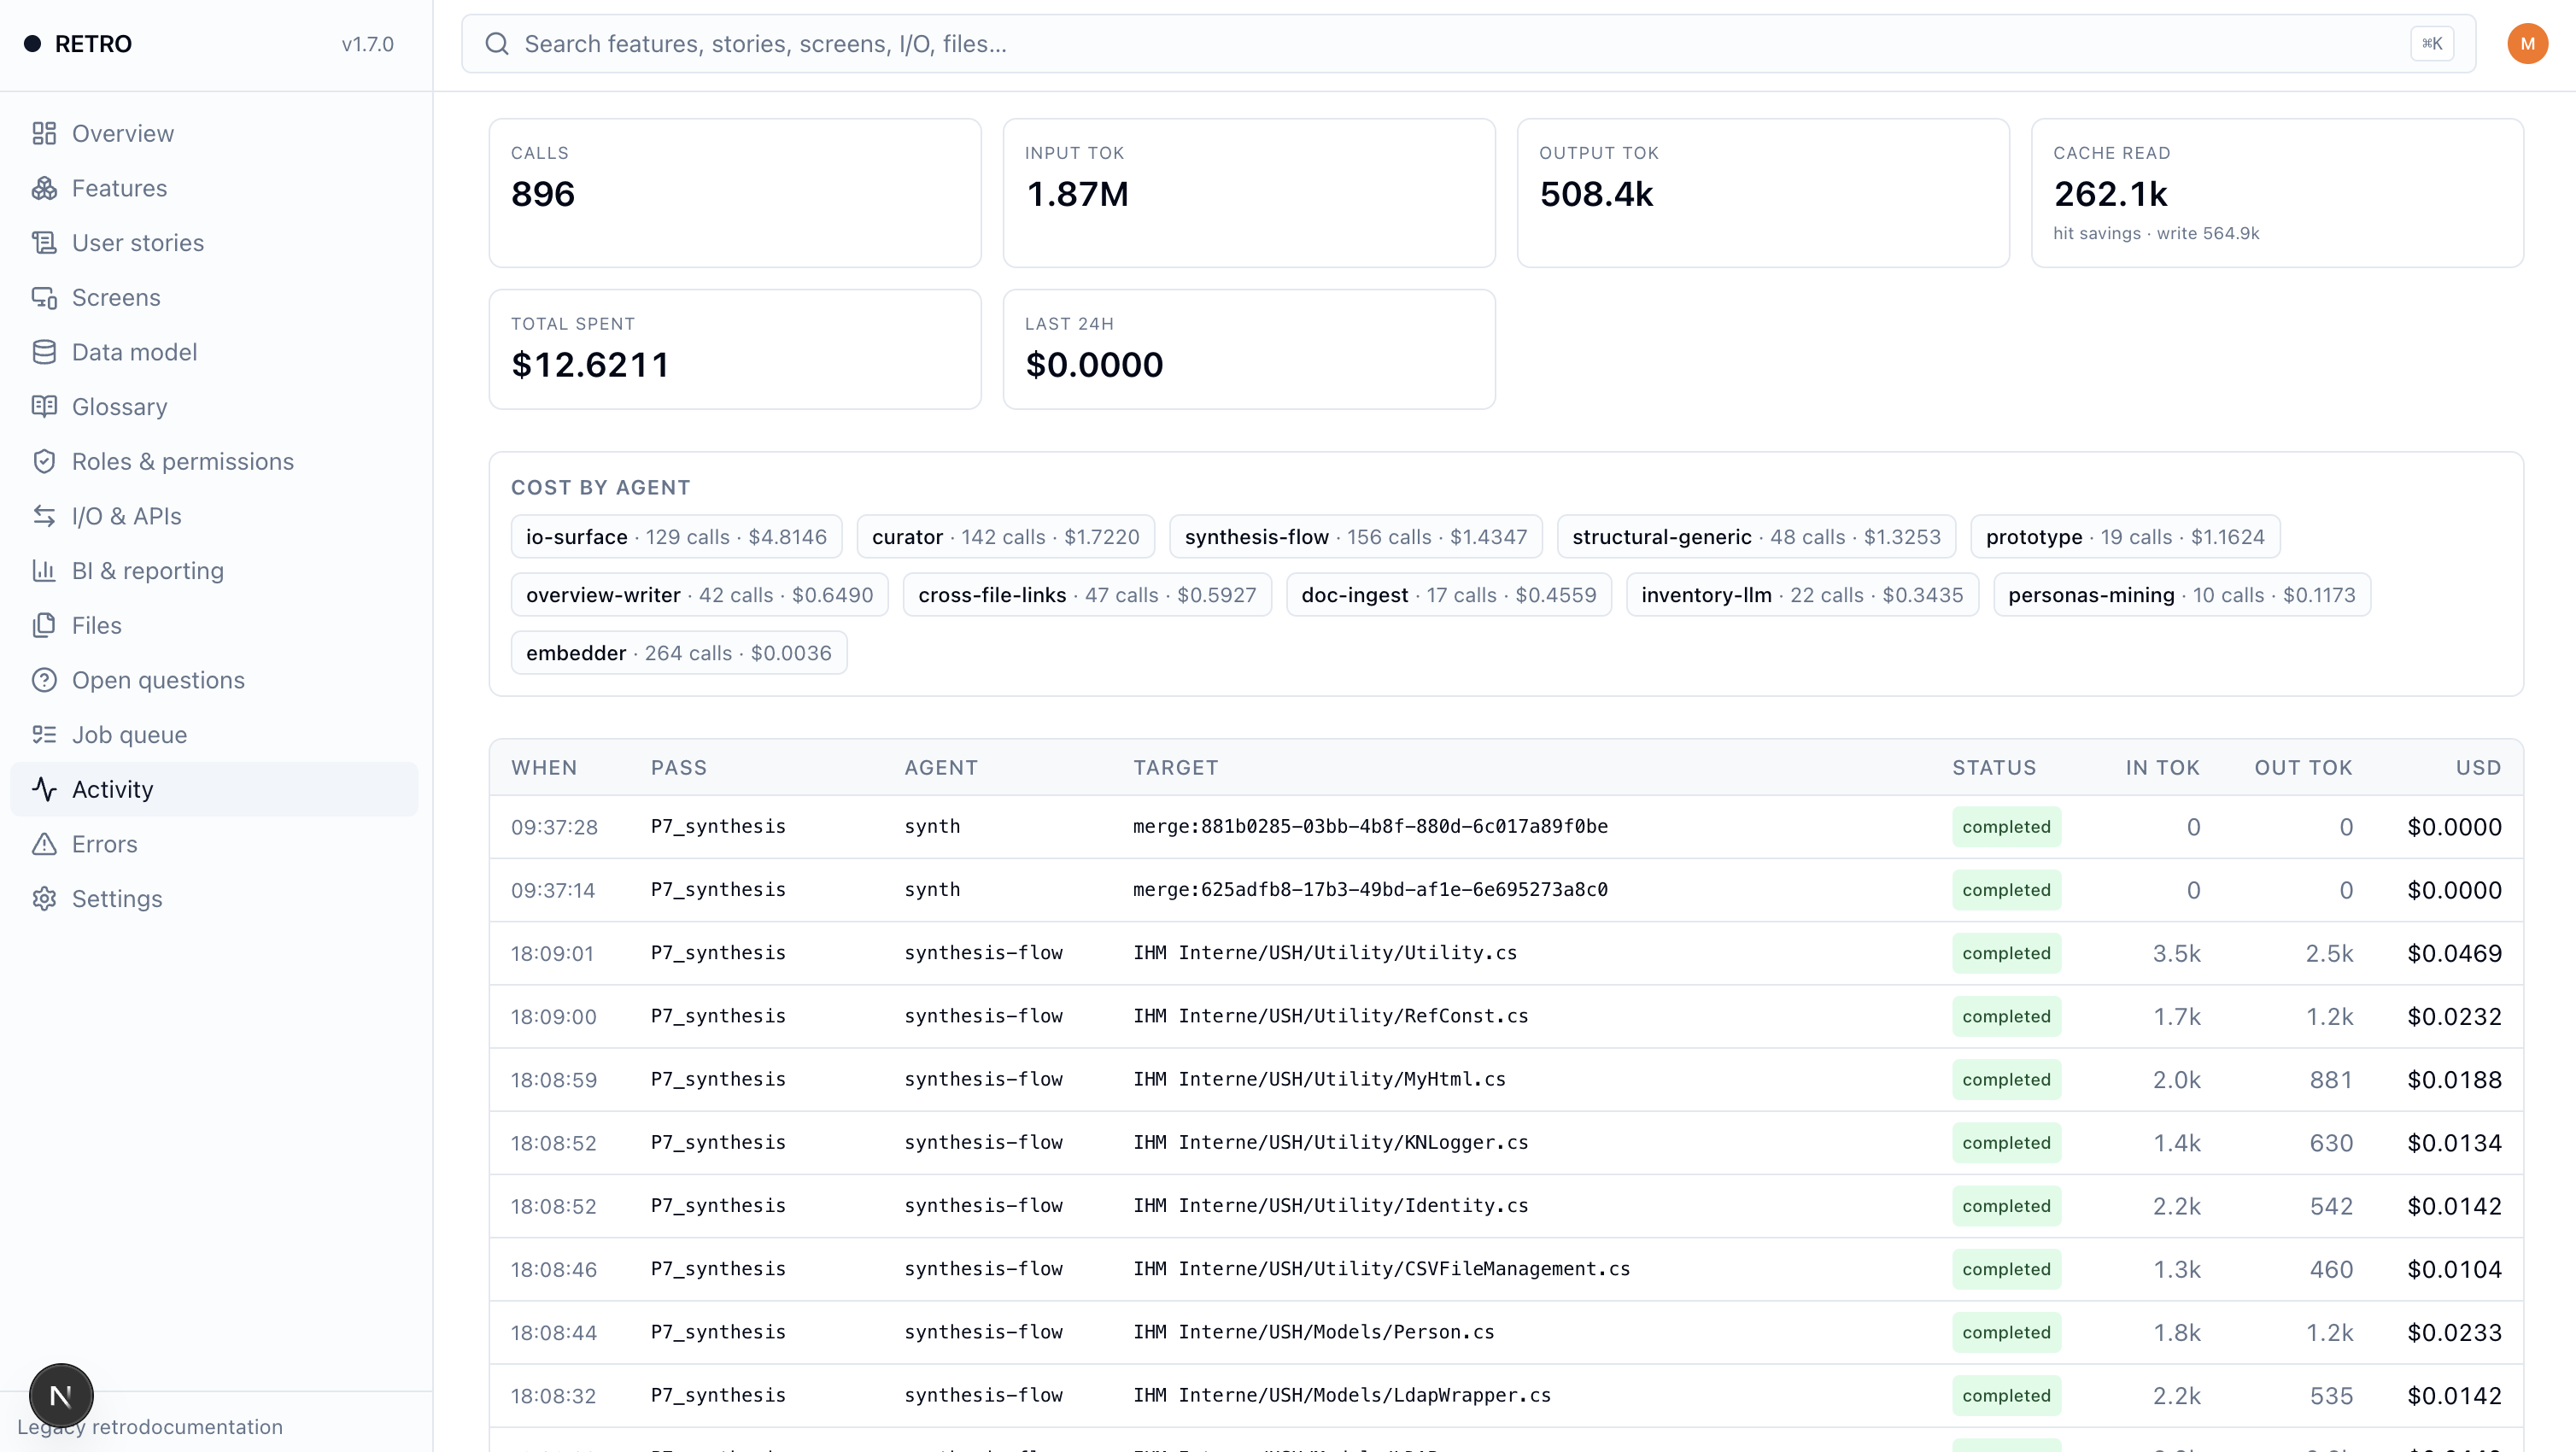Image resolution: width=2576 pixels, height=1452 pixels.
Task: Select the prototype agent chip
Action: (2125, 537)
